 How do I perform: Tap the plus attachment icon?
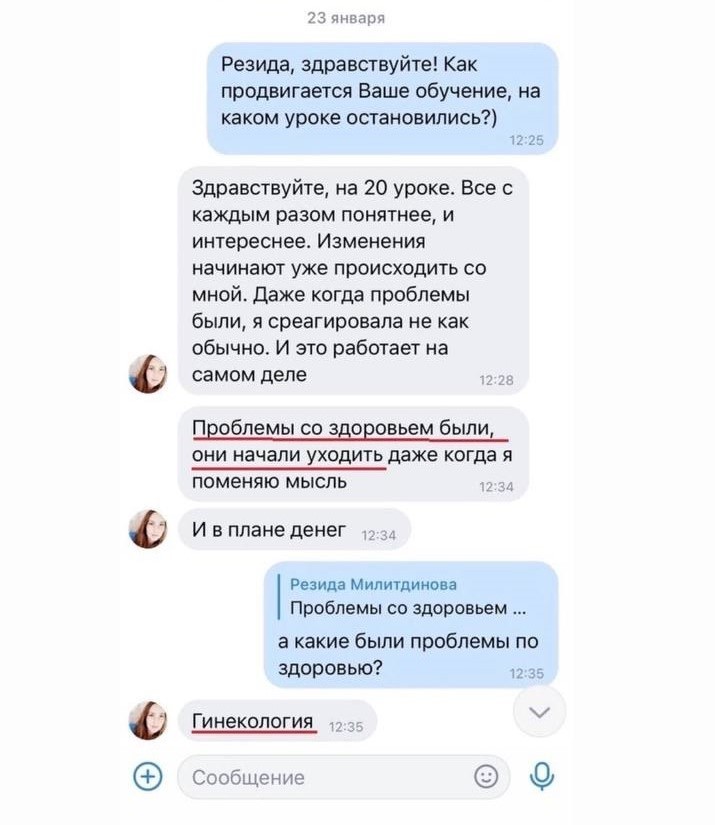147,776
